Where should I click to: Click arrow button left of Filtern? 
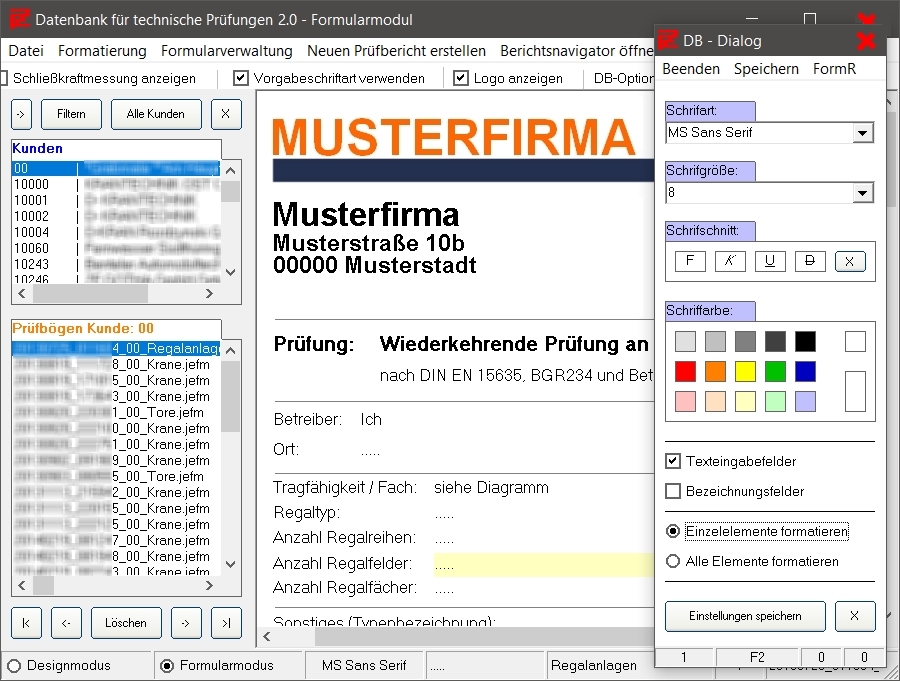(21, 114)
